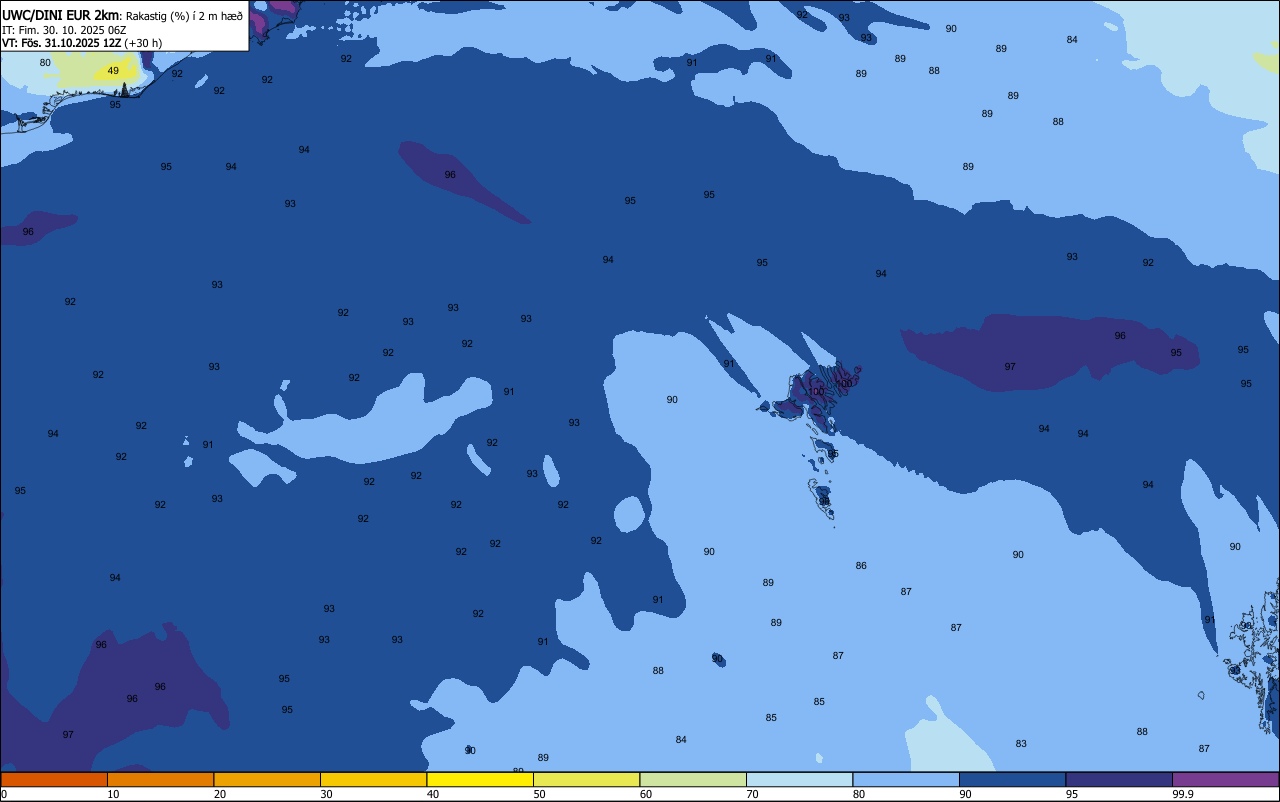Select the 20–30 amber legend segment
Image resolution: width=1280 pixels, height=802 pixels.
(267, 779)
